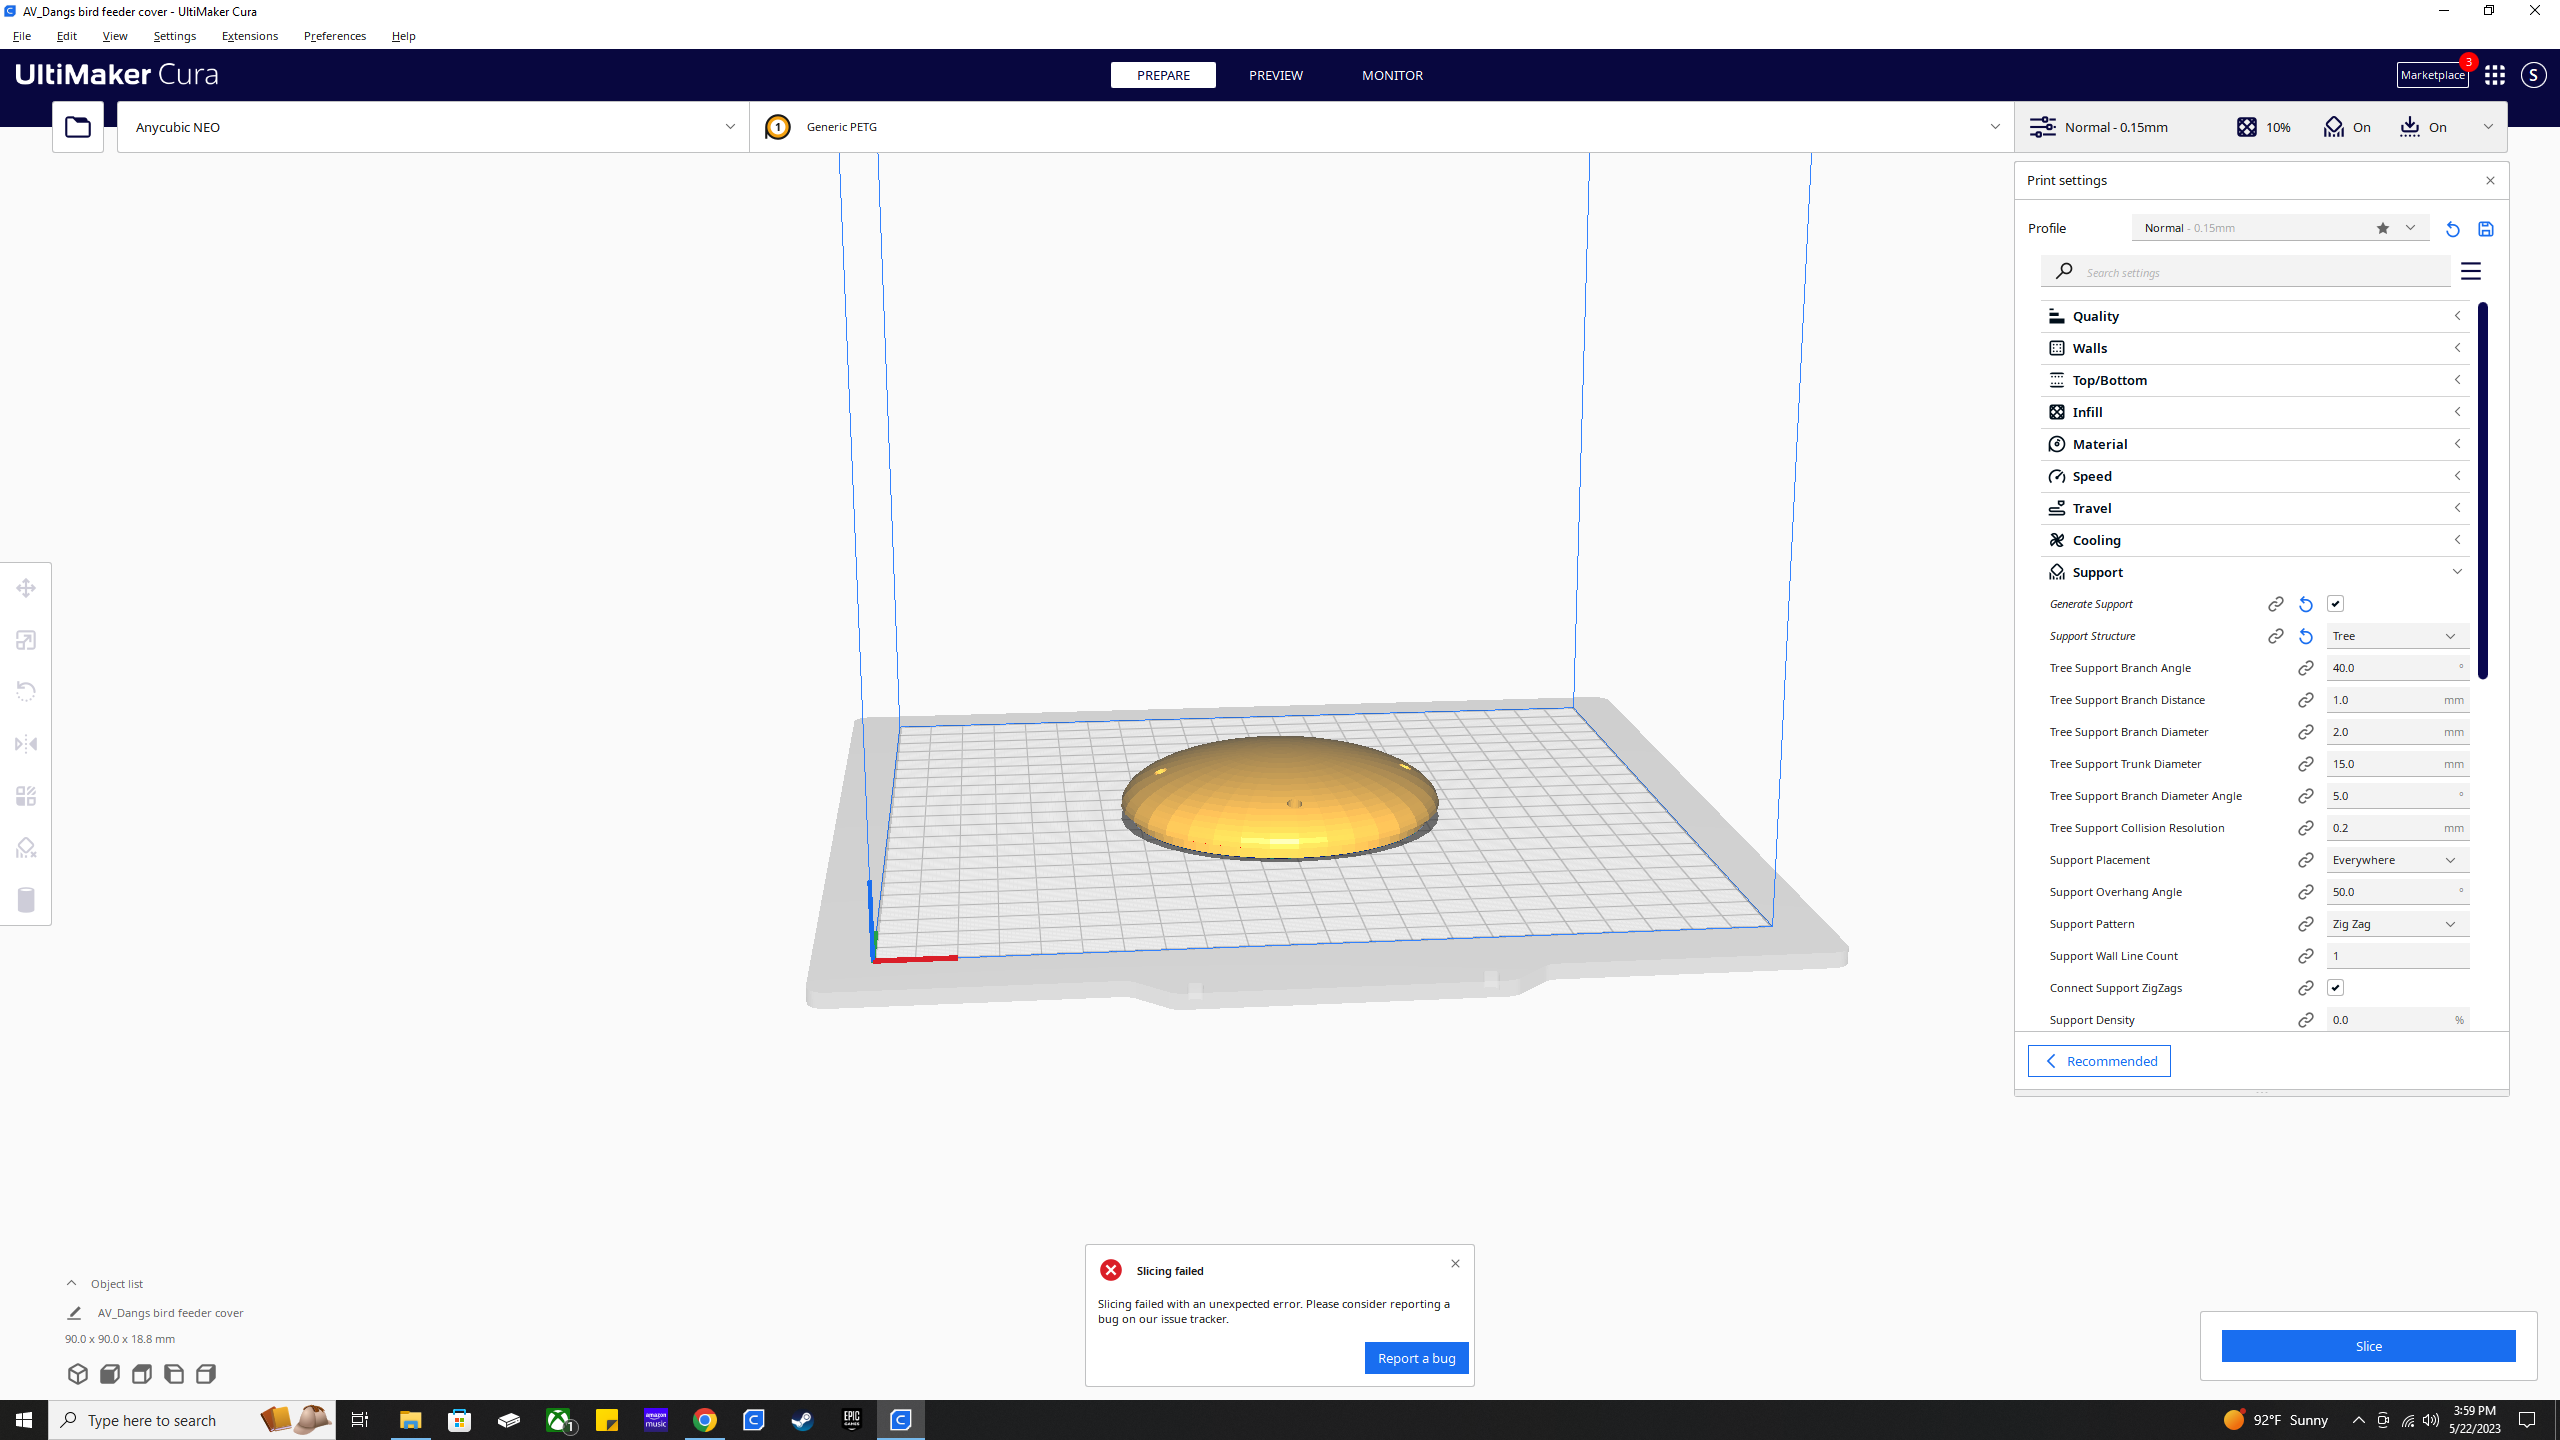Screen dimensions: 2560x1440
Task: Open the Support Structure dropdown
Action: (2396, 635)
